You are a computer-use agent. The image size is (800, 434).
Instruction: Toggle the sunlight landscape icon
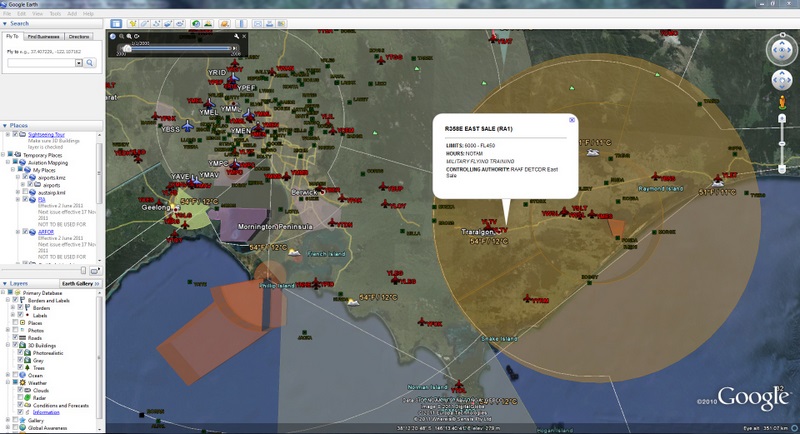[208, 23]
